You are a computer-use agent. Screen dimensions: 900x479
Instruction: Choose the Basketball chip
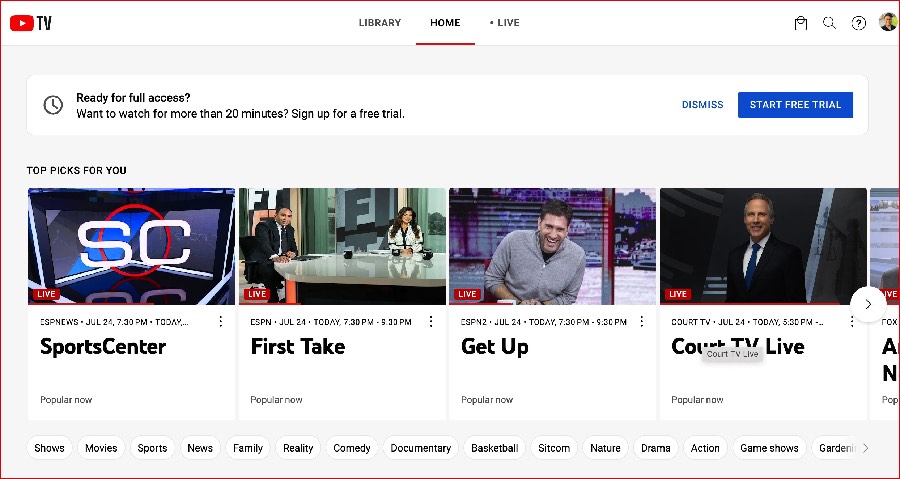click(x=495, y=448)
